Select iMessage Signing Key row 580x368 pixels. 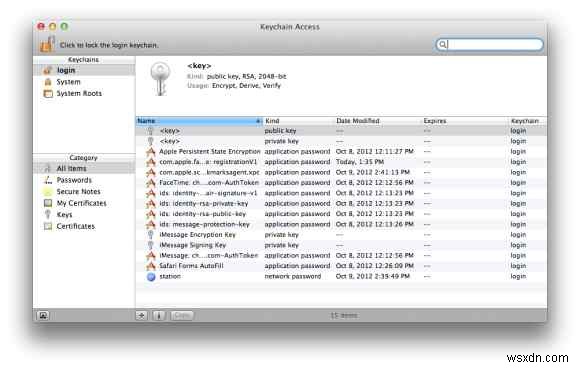click(341, 245)
